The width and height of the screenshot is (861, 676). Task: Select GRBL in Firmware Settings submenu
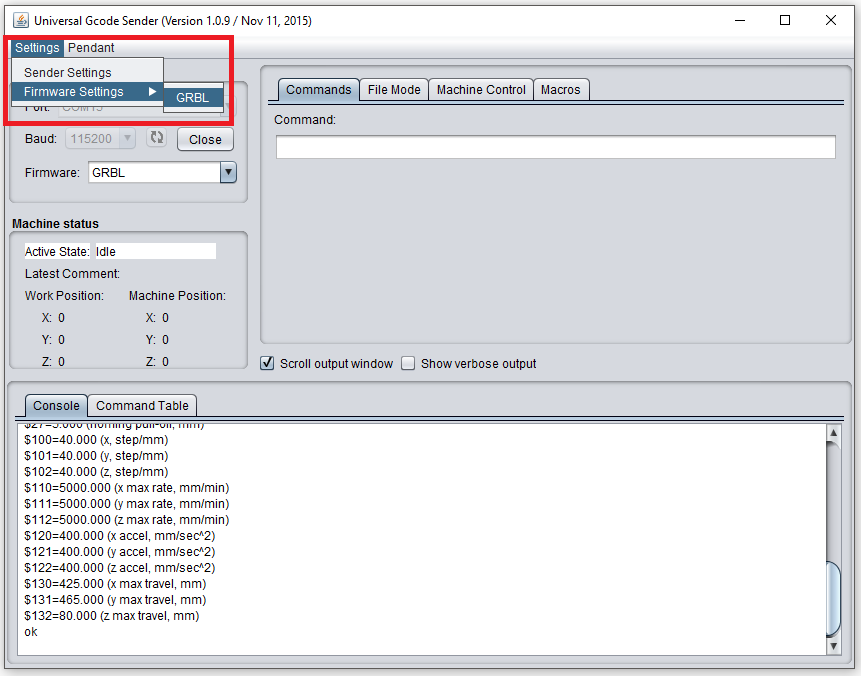[x=193, y=97]
